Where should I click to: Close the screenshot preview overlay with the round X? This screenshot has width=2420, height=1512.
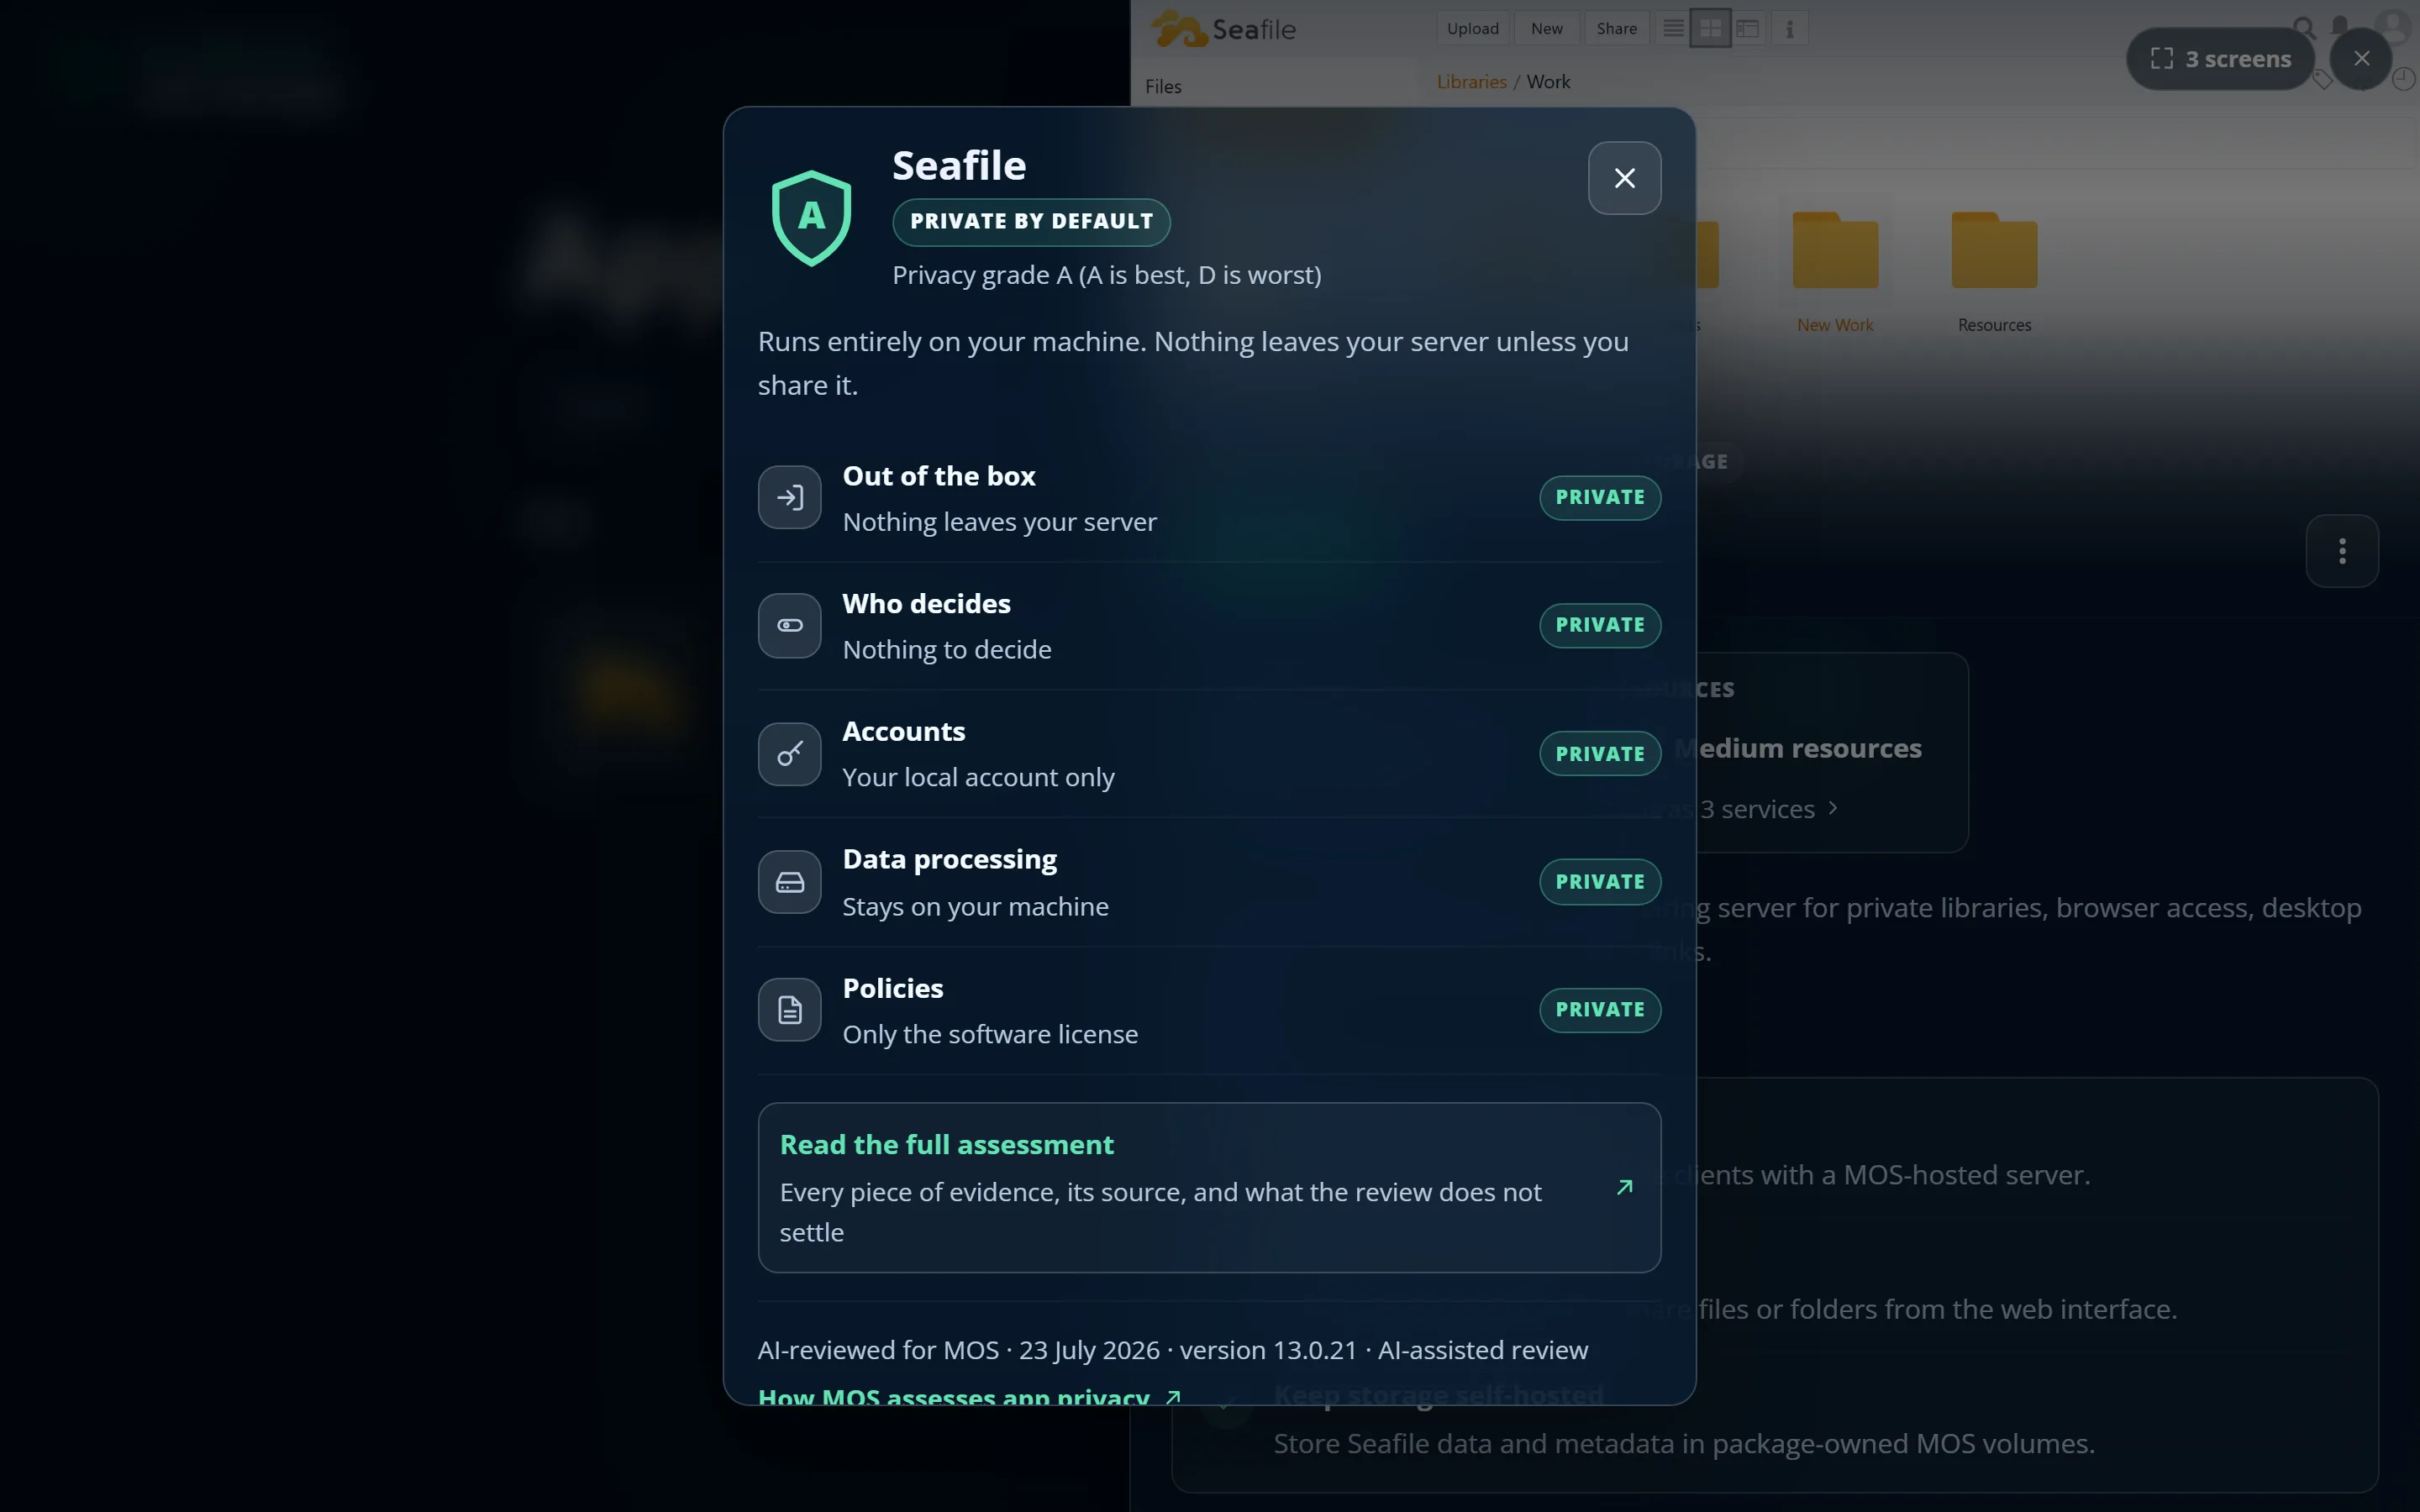point(2361,59)
